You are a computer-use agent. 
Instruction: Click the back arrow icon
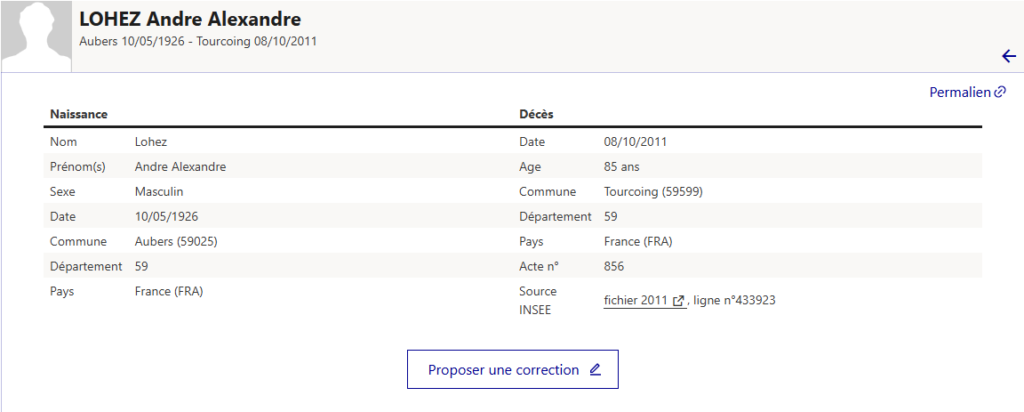[x=1008, y=56]
